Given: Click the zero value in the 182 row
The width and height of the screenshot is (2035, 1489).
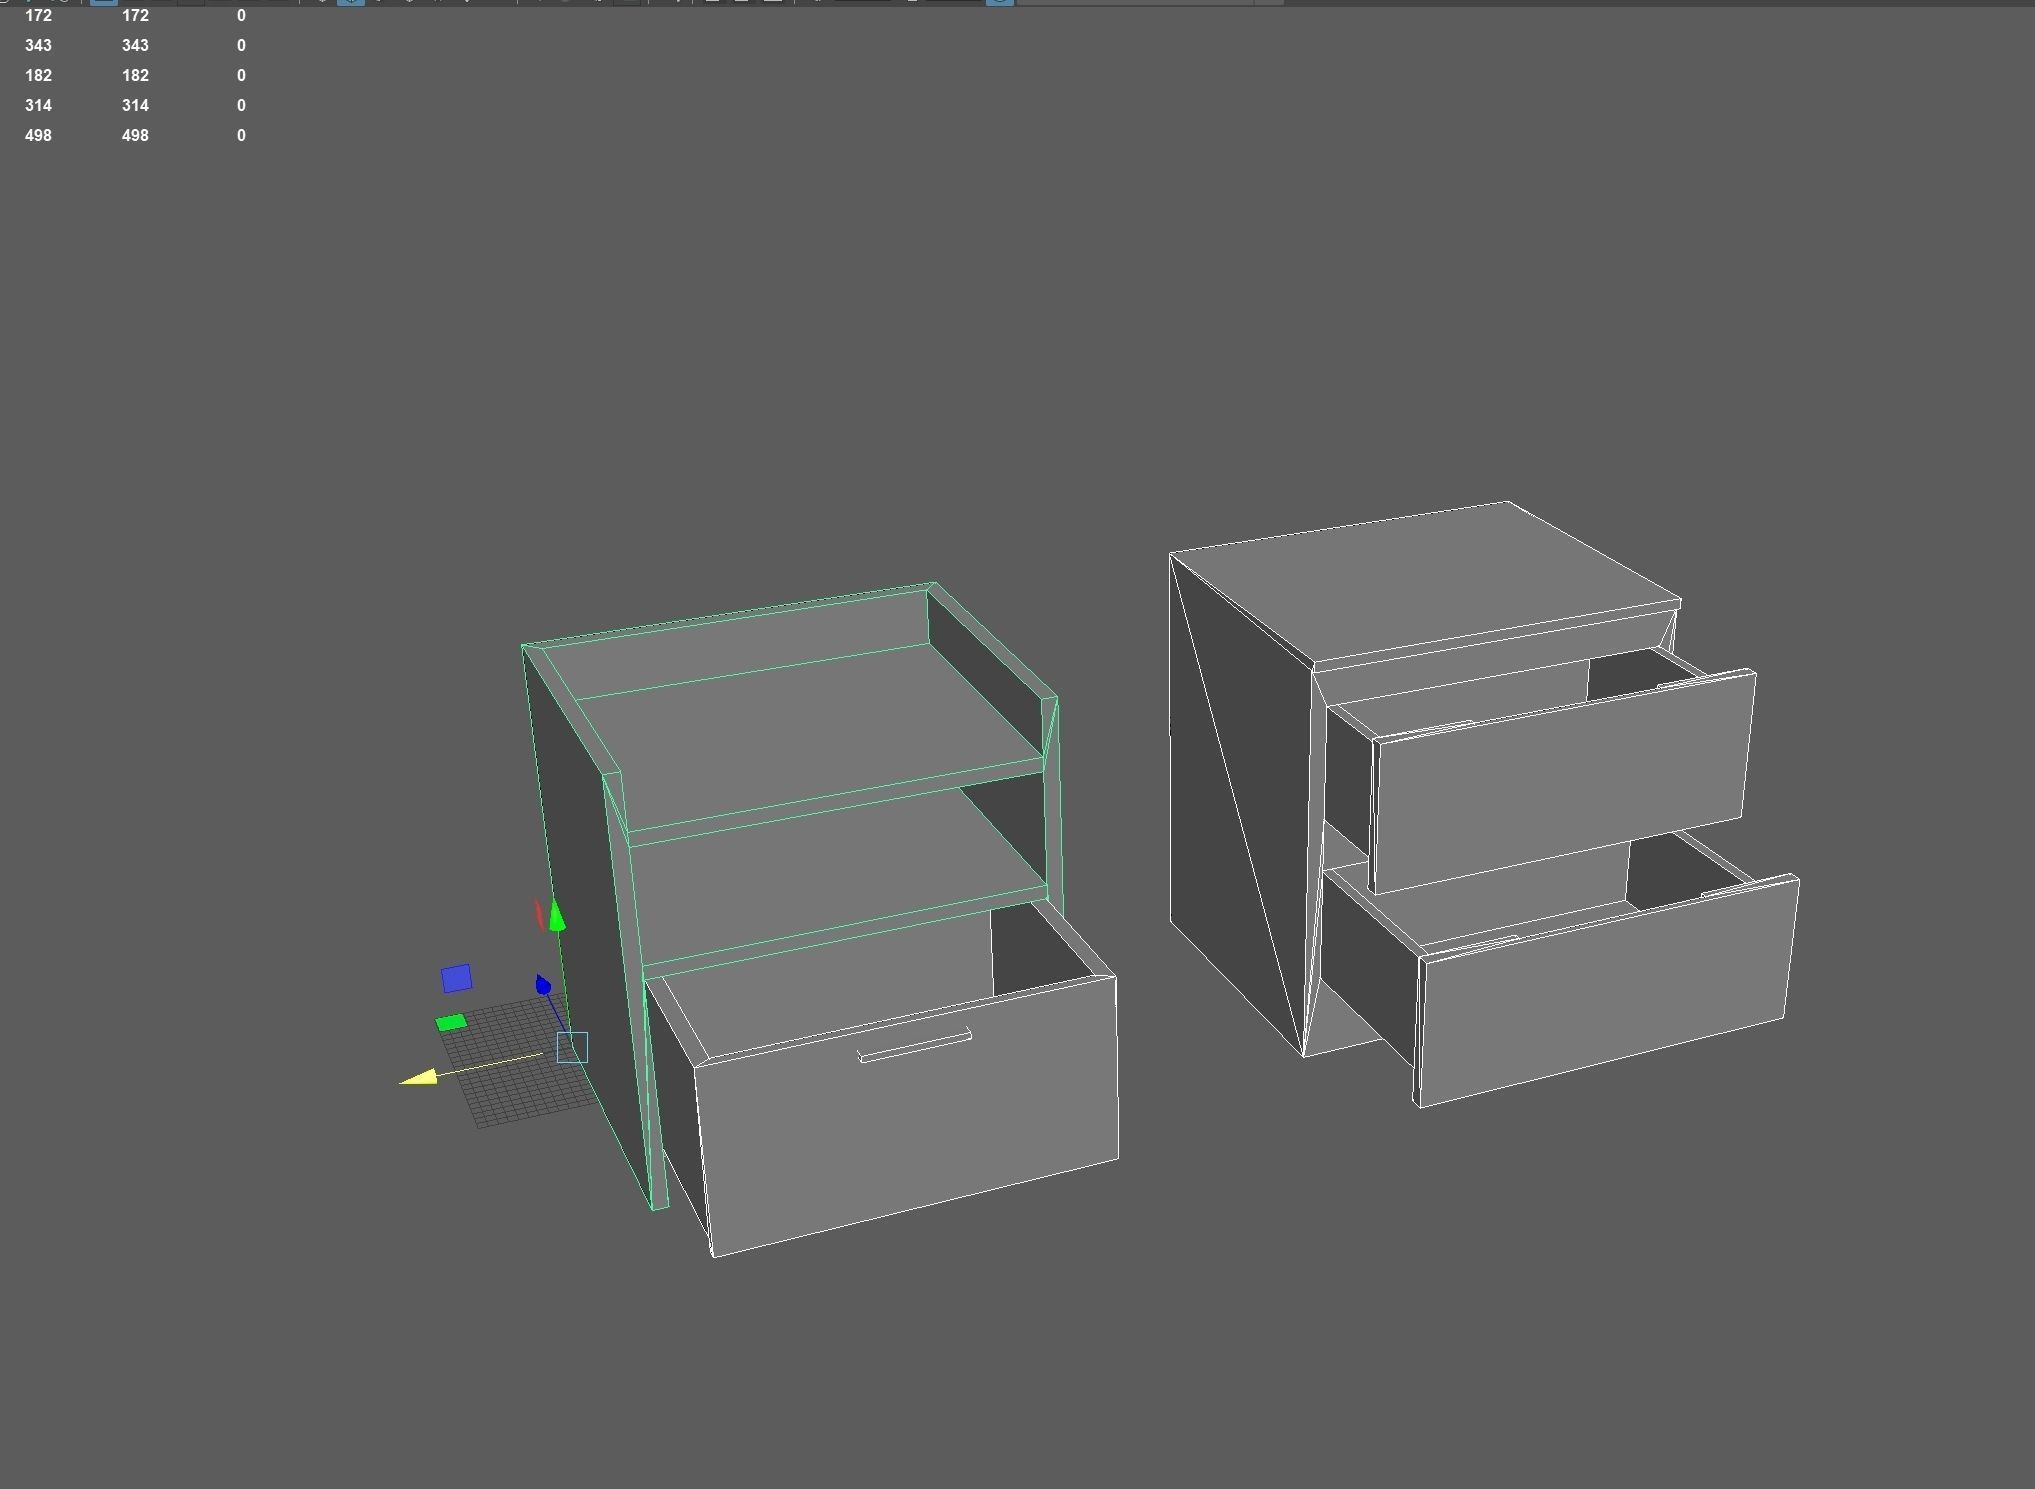Looking at the screenshot, I should click(241, 76).
